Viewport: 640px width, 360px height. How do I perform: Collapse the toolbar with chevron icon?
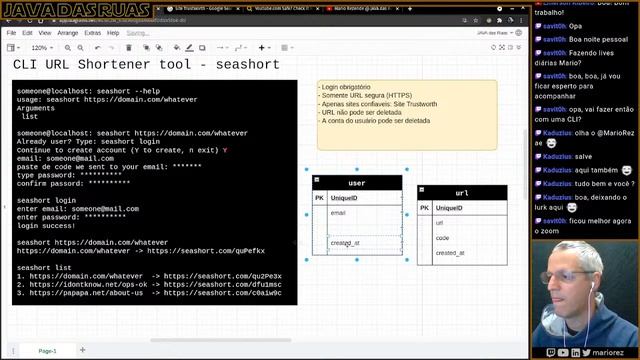tap(519, 47)
